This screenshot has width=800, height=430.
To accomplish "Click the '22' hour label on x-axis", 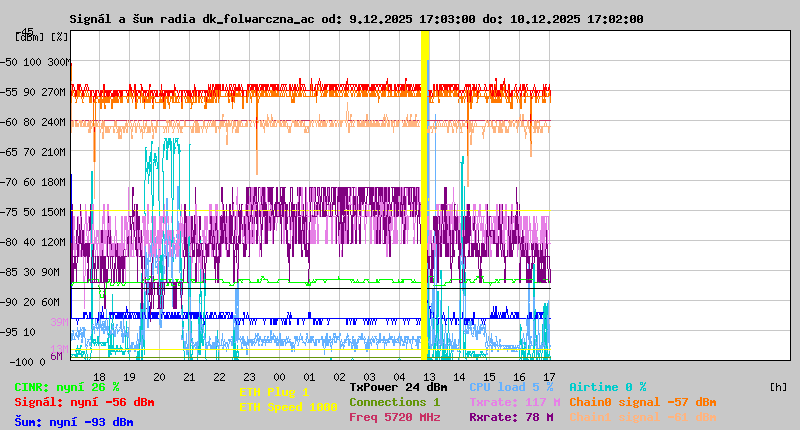I will coord(219,377).
